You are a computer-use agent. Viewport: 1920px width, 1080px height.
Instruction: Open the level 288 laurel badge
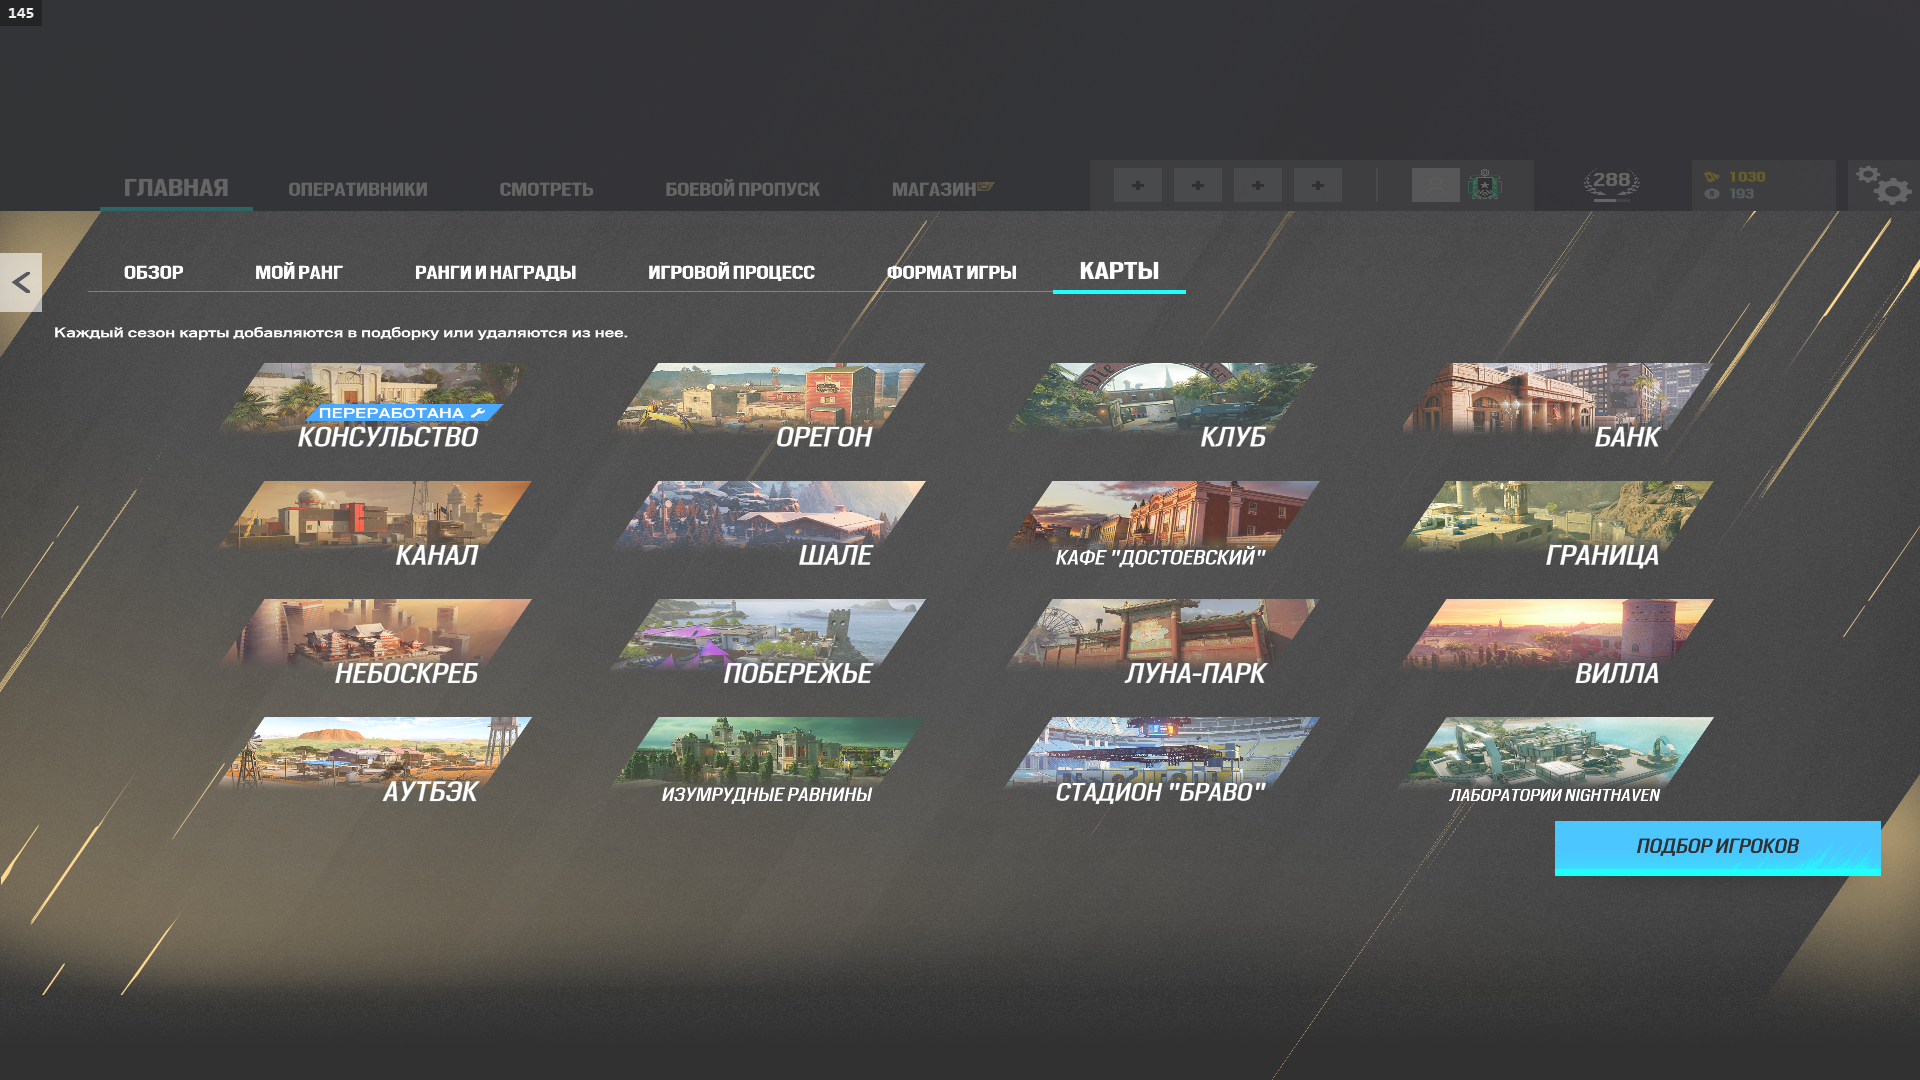[x=1611, y=185]
